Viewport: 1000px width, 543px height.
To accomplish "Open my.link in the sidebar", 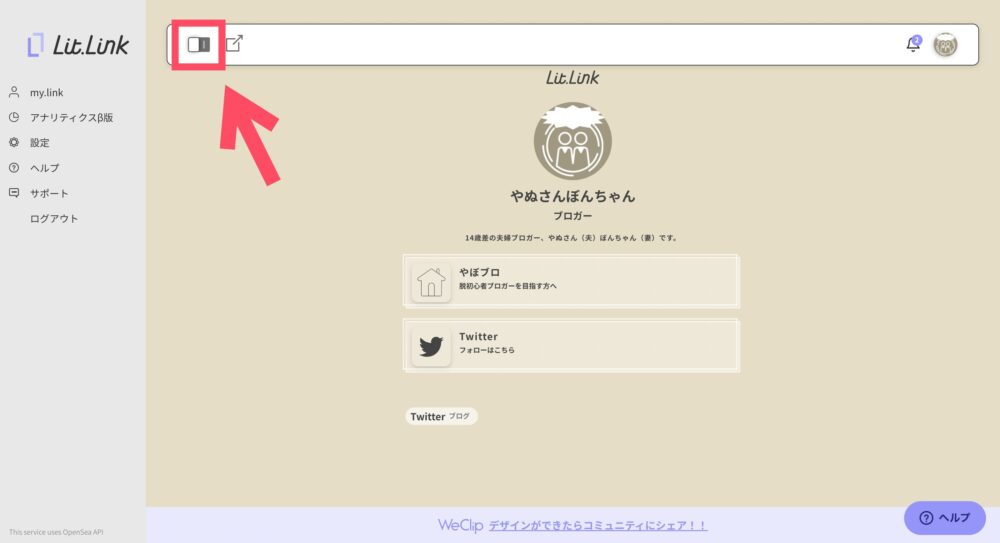I will point(47,93).
